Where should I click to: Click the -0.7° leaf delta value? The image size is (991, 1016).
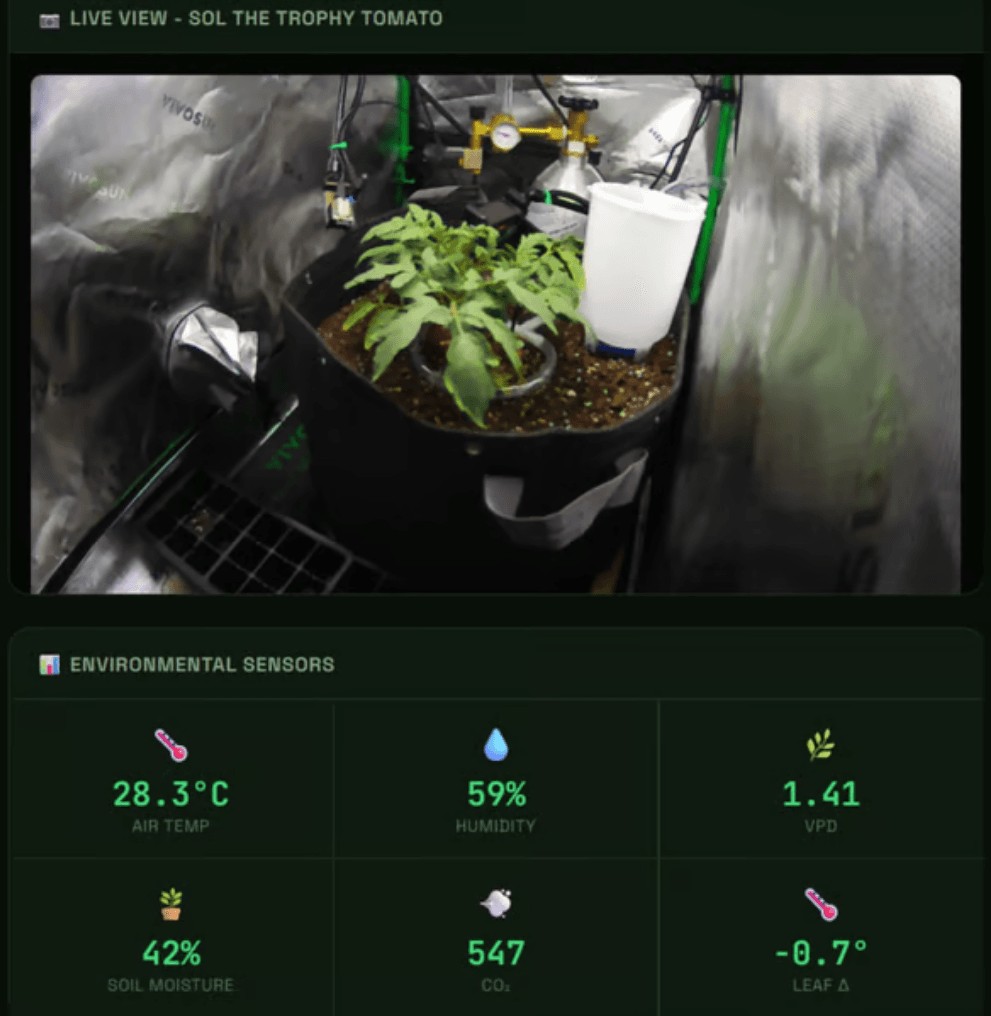[x=821, y=953]
